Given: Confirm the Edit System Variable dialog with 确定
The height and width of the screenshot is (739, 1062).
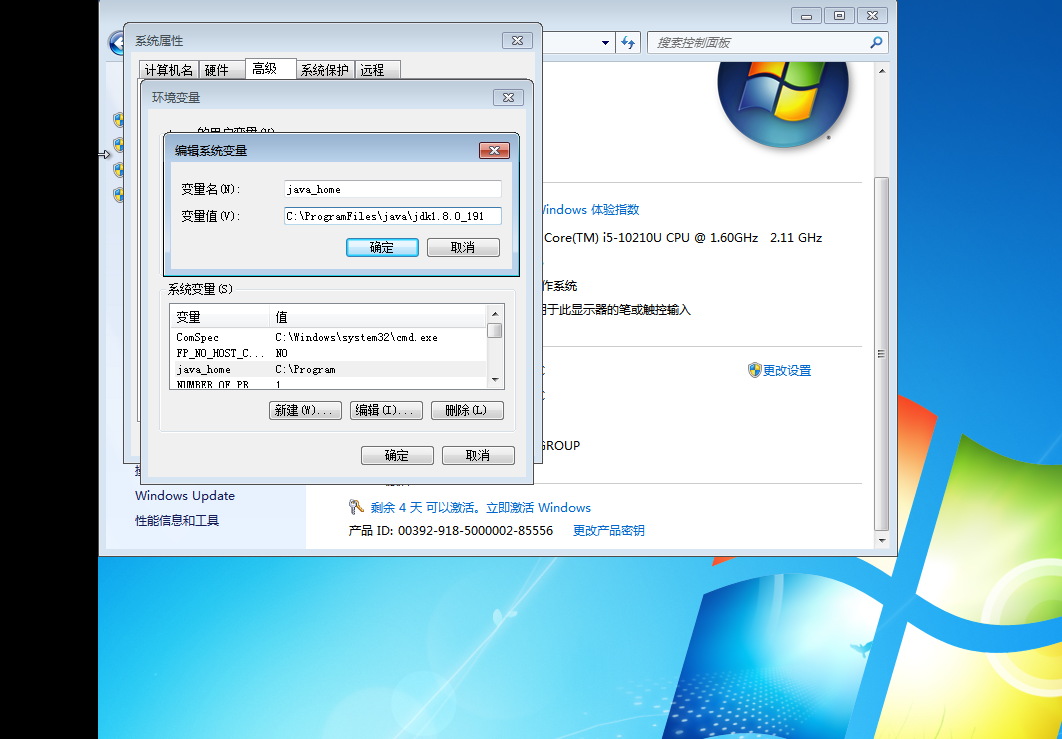Looking at the screenshot, I should click(382, 247).
